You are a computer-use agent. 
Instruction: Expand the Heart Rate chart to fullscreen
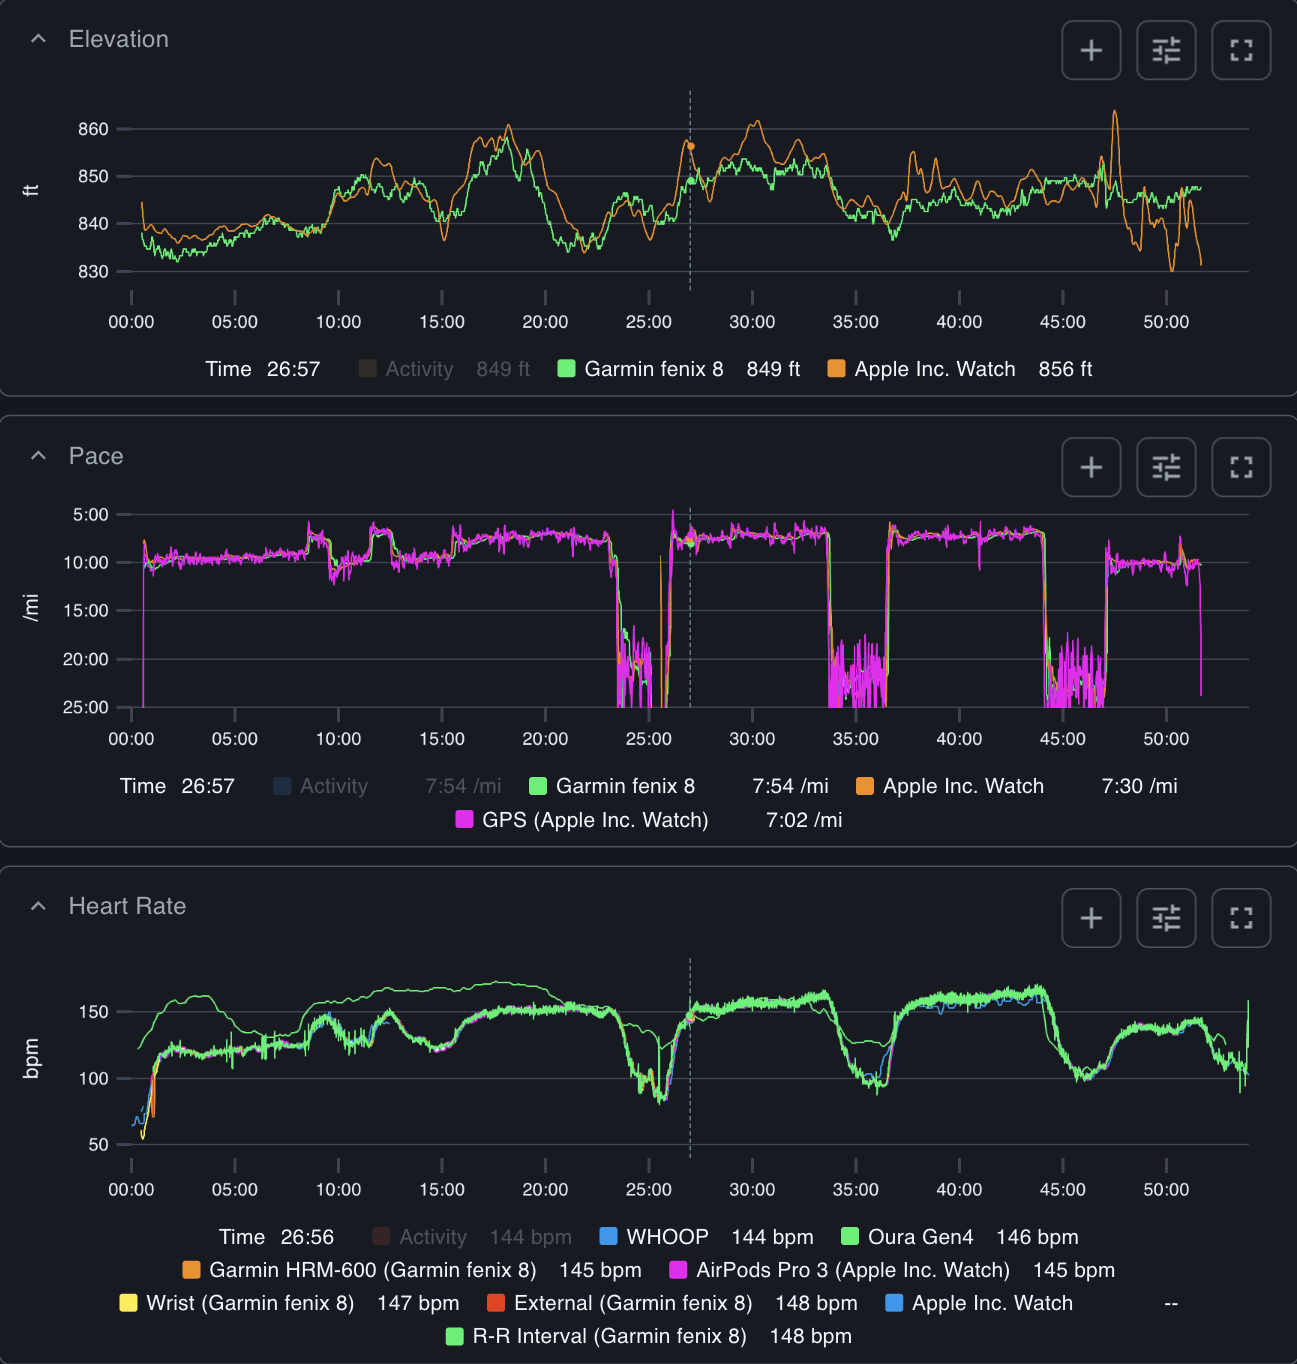tap(1241, 917)
